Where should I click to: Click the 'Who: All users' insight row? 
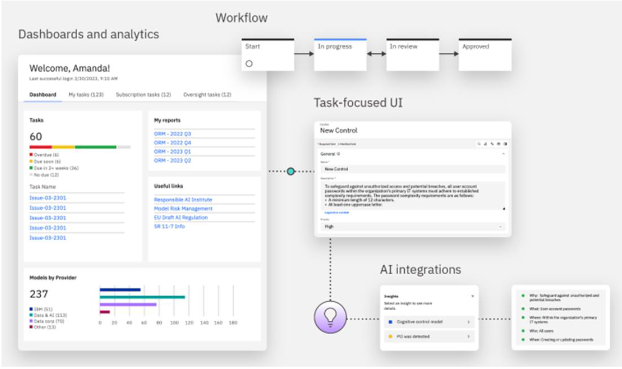pyautogui.click(x=538, y=331)
